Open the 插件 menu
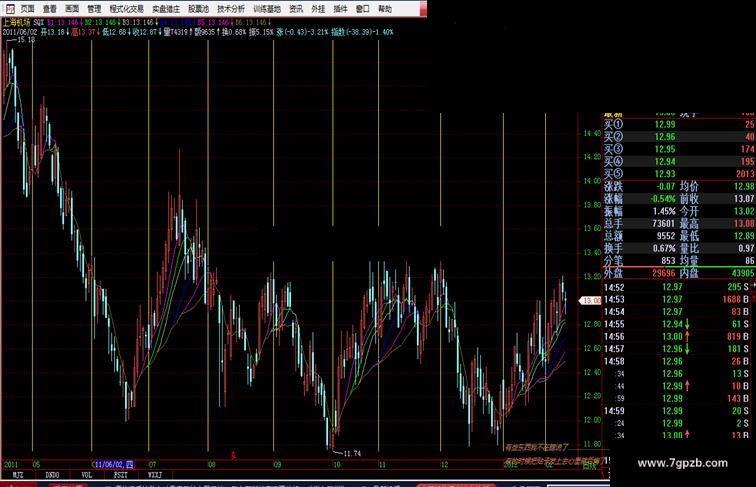 340,9
